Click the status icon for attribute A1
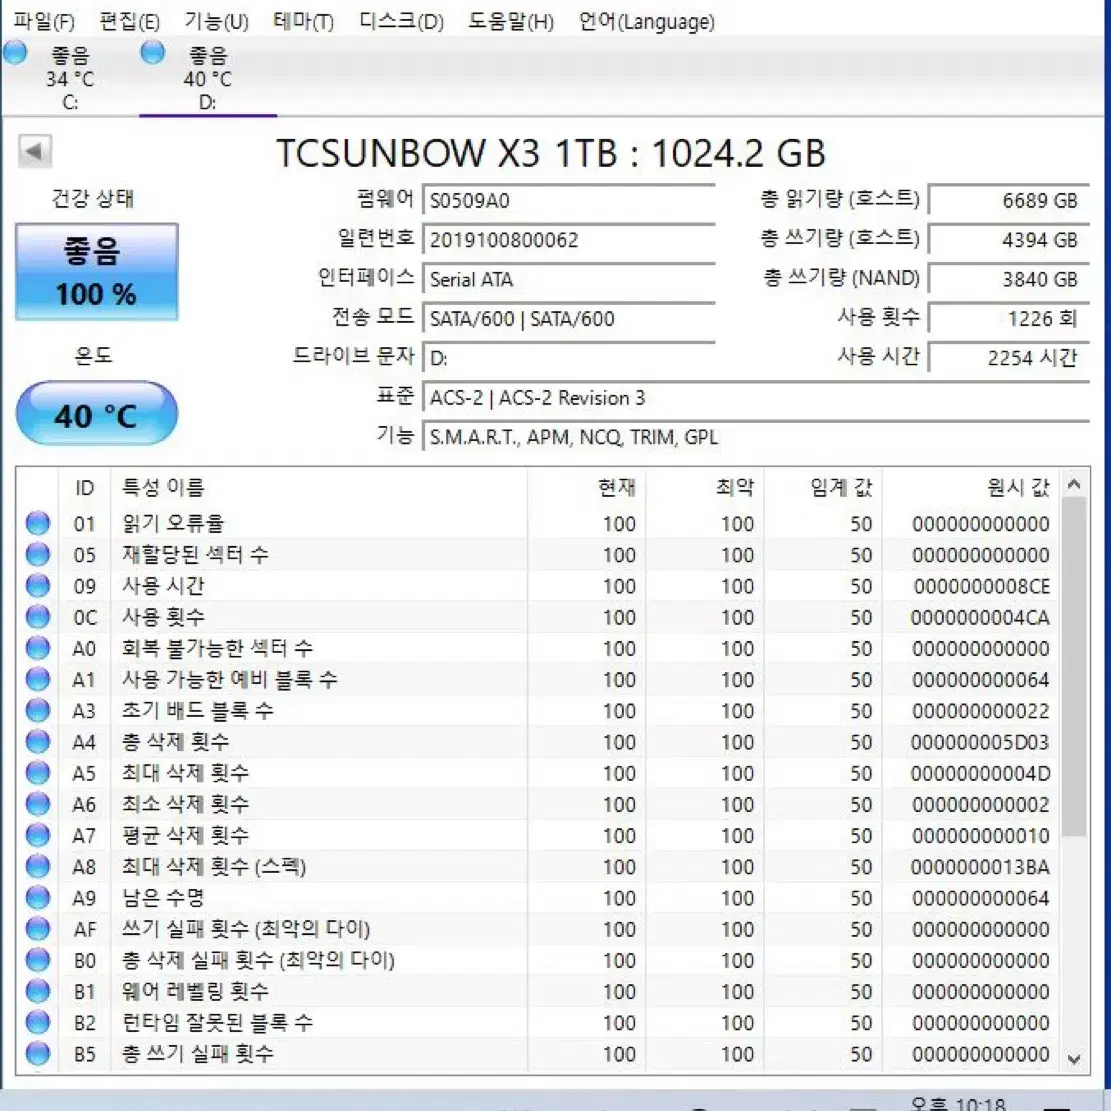Image resolution: width=1111 pixels, height=1111 pixels. tap(38, 679)
